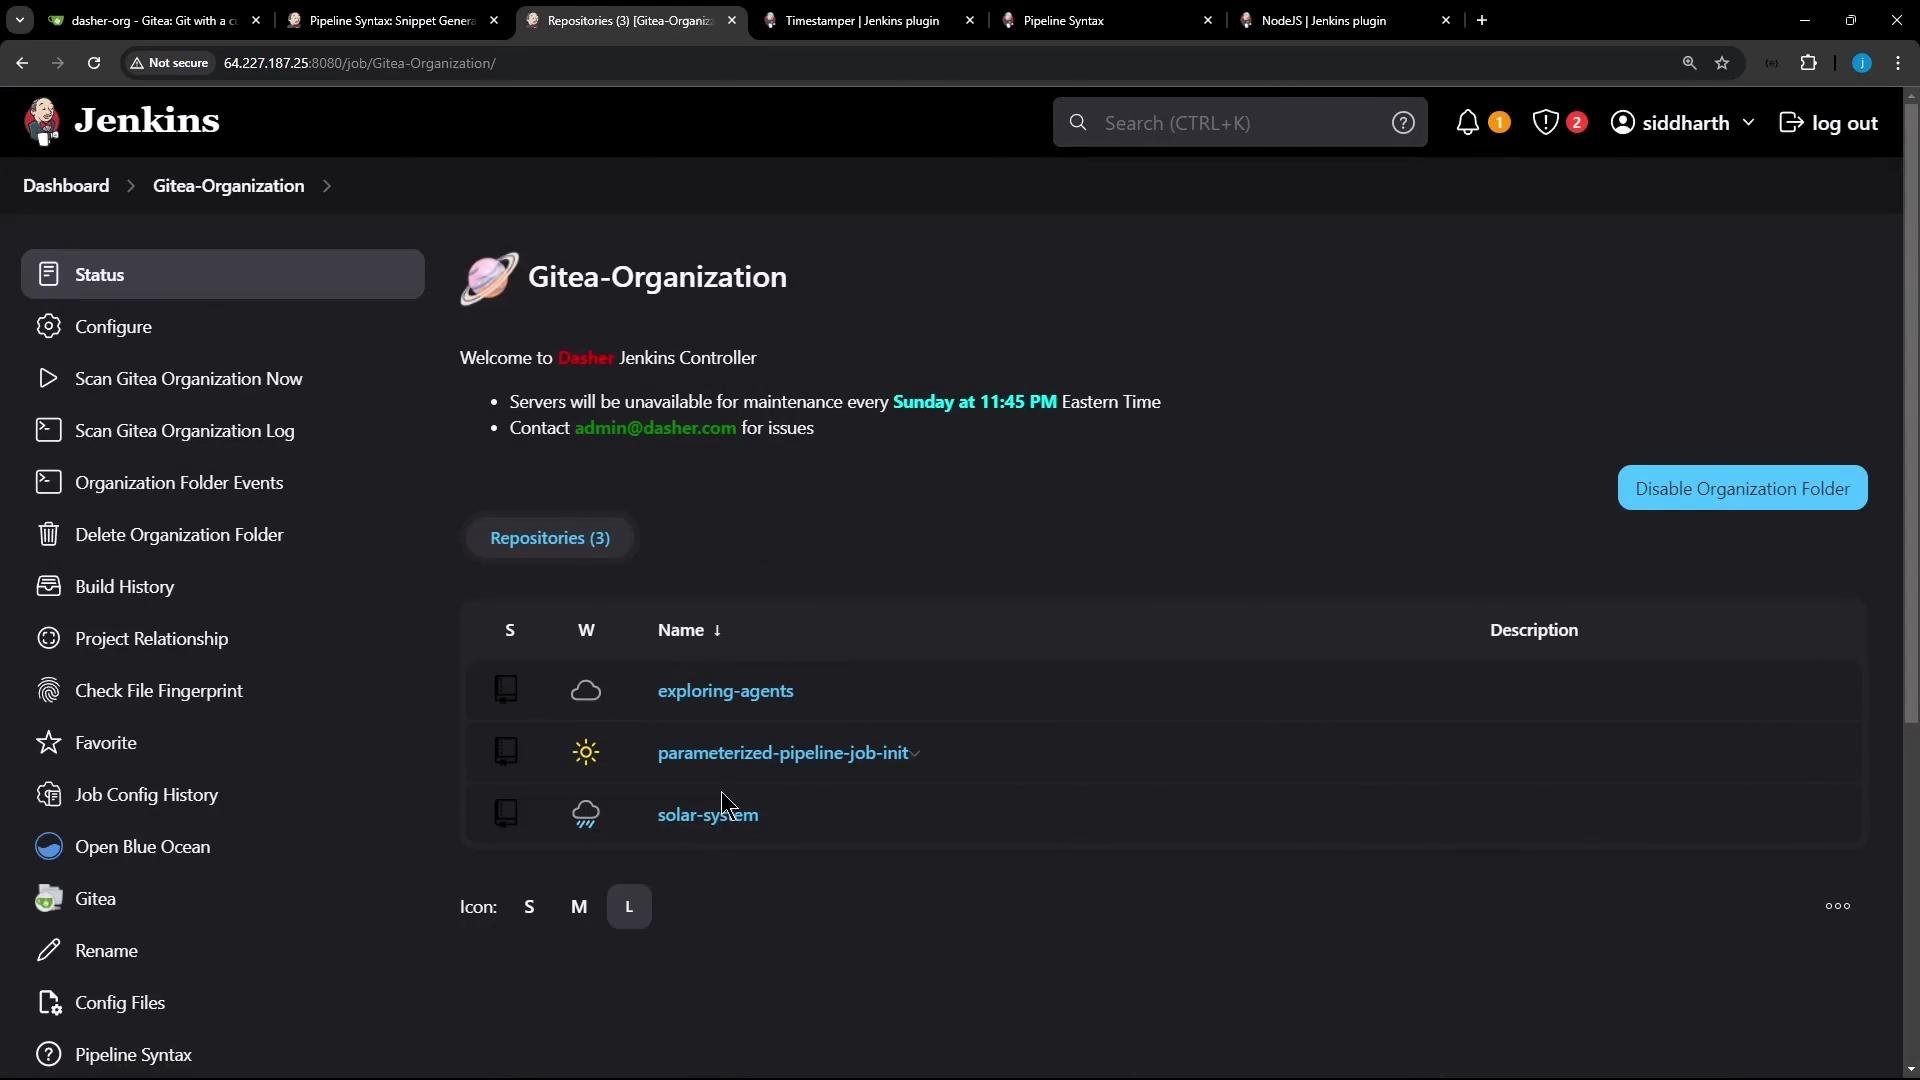Switch to Pipeline Syntax Snippet Generator tab
The width and height of the screenshot is (1920, 1080).
(390, 20)
